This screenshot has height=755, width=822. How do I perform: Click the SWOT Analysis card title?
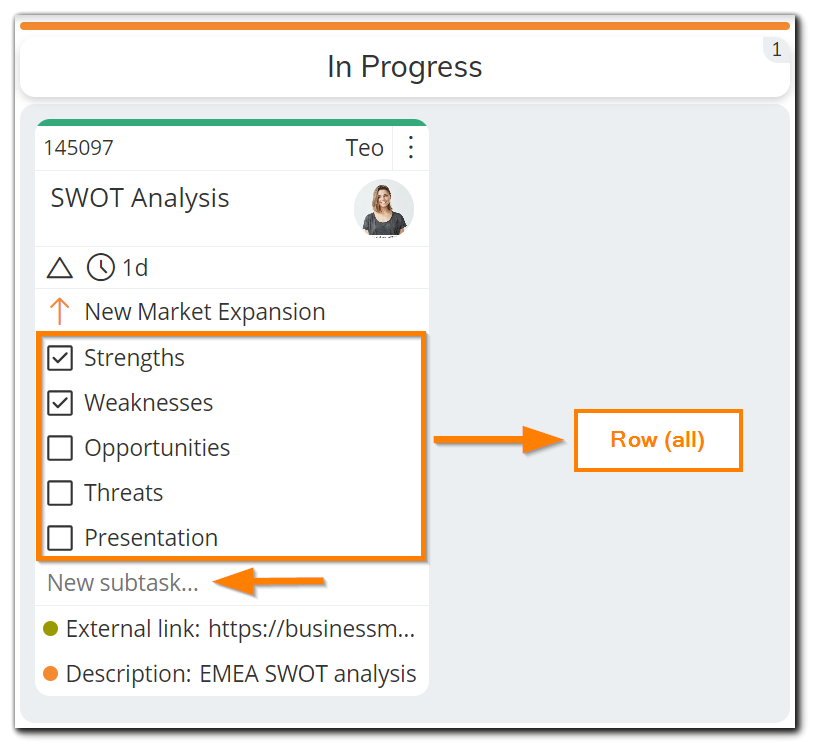click(140, 198)
